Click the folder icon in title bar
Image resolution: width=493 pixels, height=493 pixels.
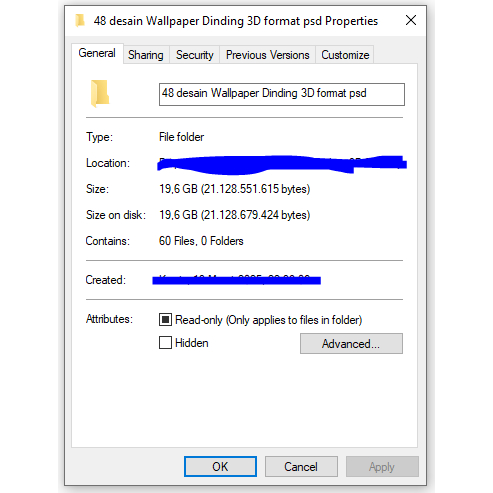click(80, 20)
